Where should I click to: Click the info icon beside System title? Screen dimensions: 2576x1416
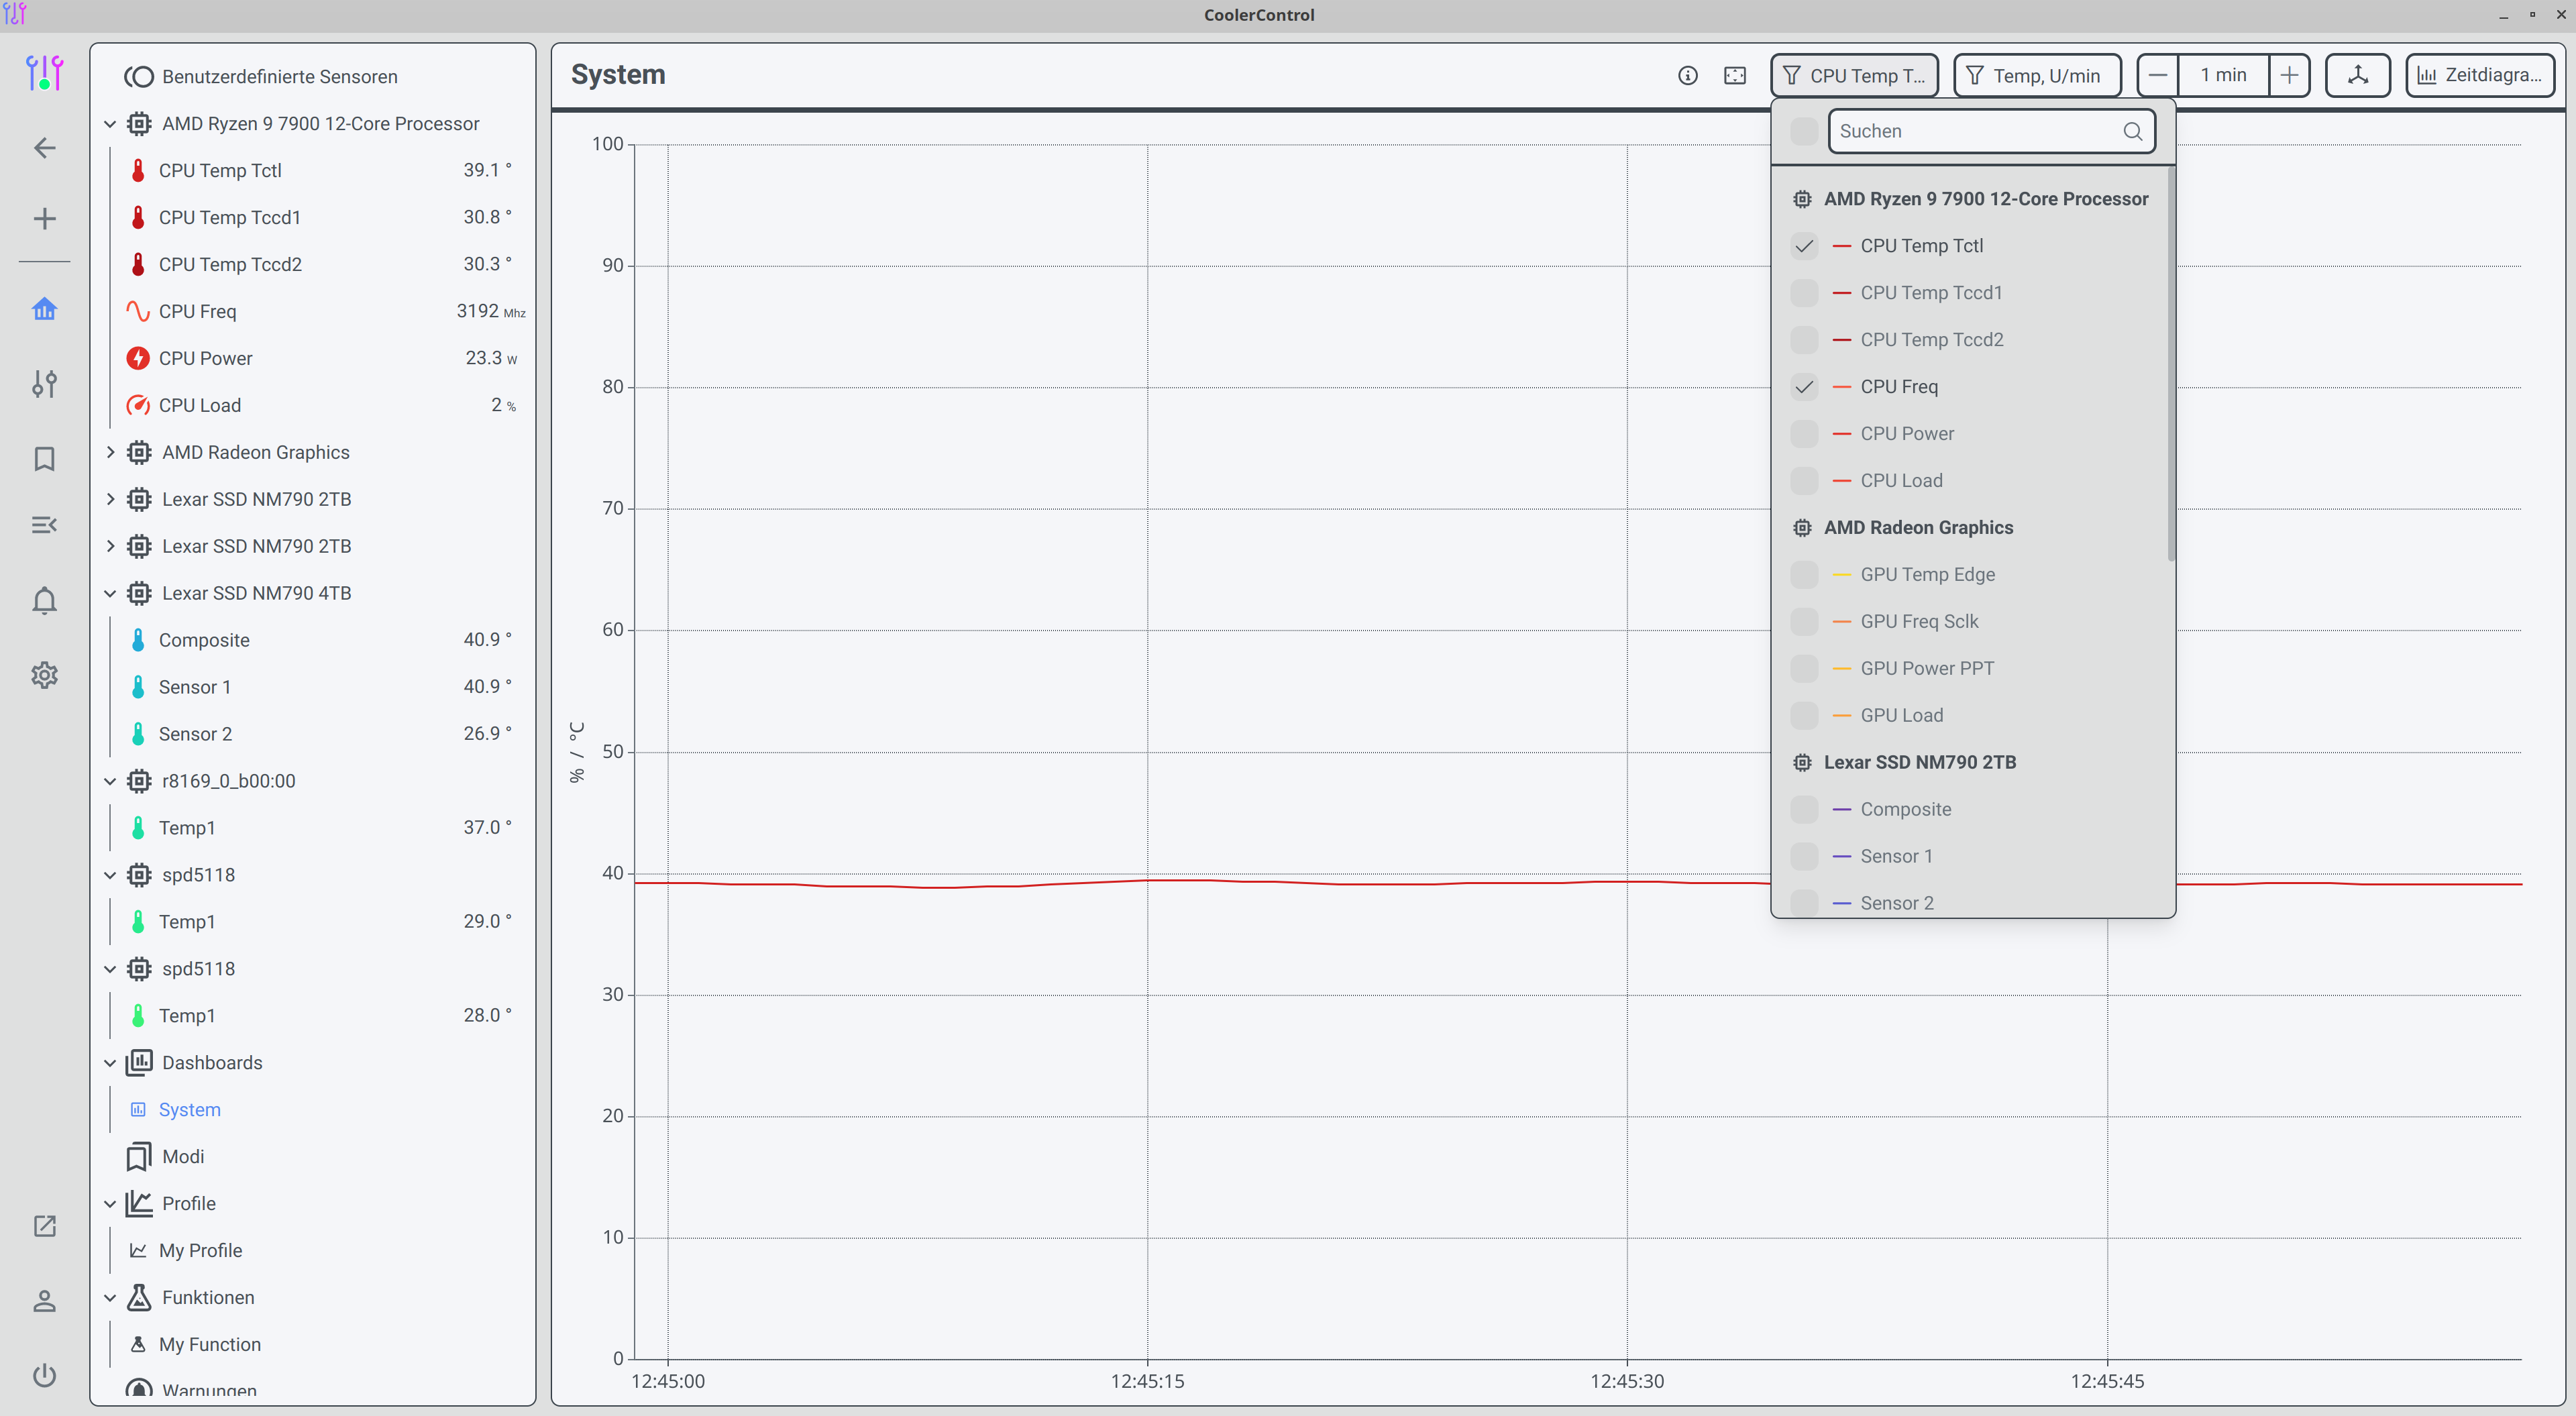tap(1687, 76)
